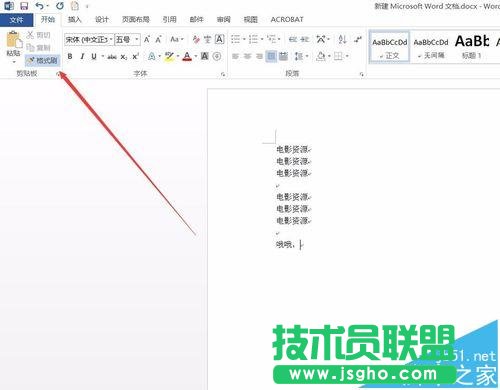The width and height of the screenshot is (500, 390).
Task: Click the 格式刷 (Format Painter) button
Action: pos(42,60)
